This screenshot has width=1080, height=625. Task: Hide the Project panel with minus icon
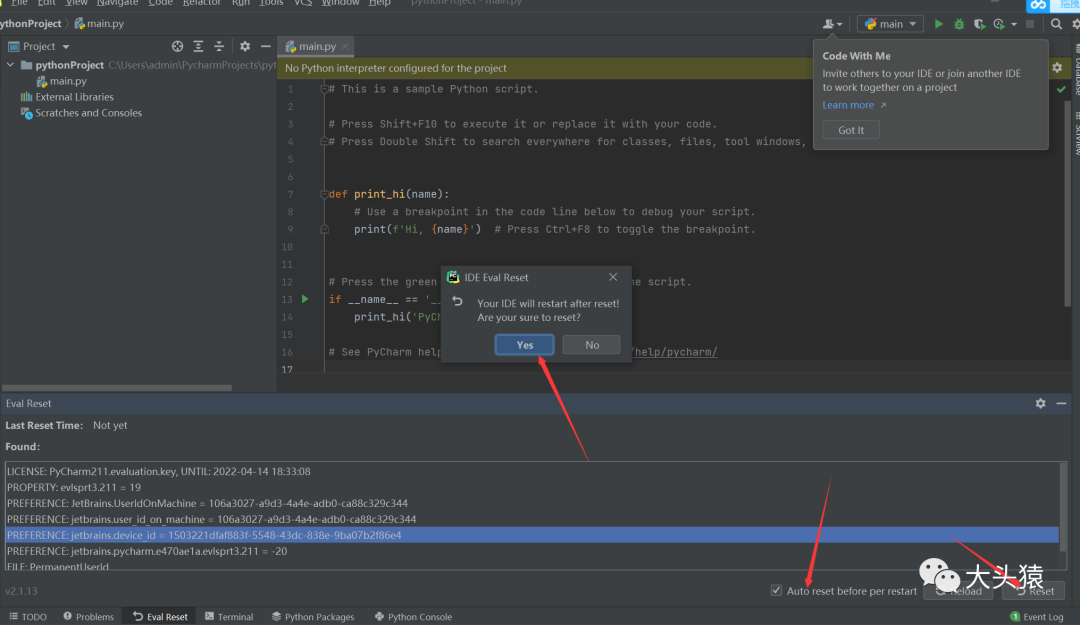click(265, 46)
